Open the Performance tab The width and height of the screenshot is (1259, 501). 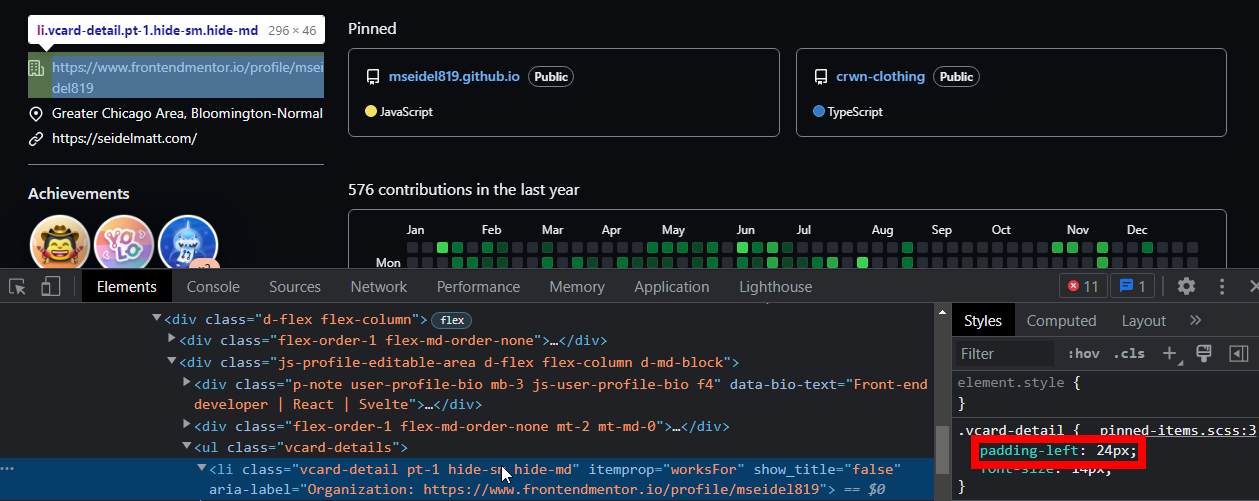tap(478, 286)
